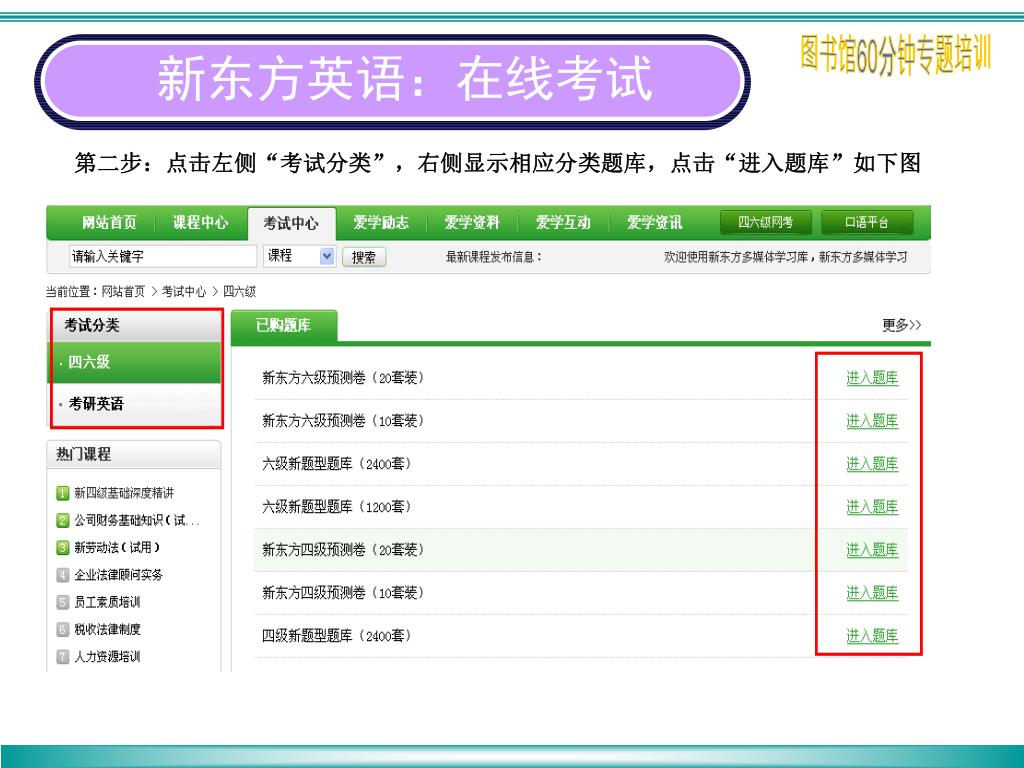Click the 新东方六级预测卷（10套装） title text
This screenshot has width=1024, height=768.
click(344, 421)
